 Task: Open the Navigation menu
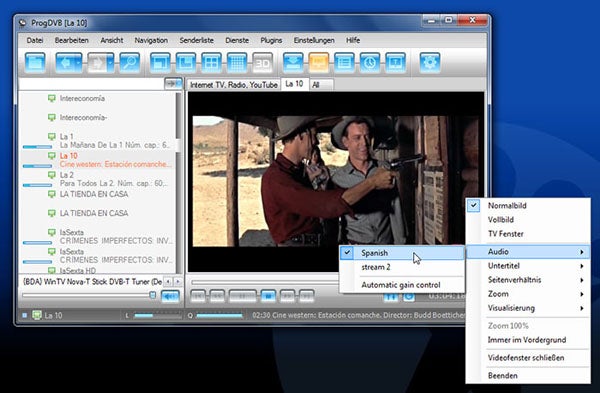click(x=151, y=40)
